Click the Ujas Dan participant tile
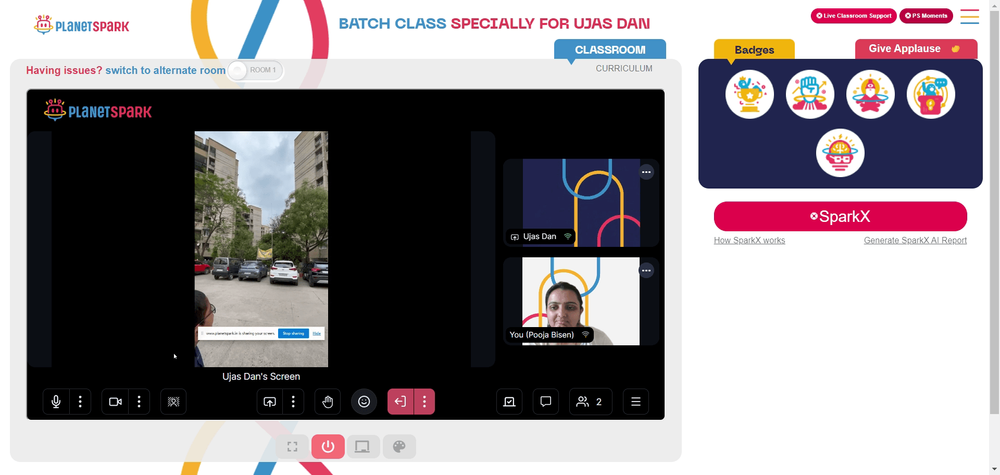Viewport: 1000px width, 475px height. point(581,203)
